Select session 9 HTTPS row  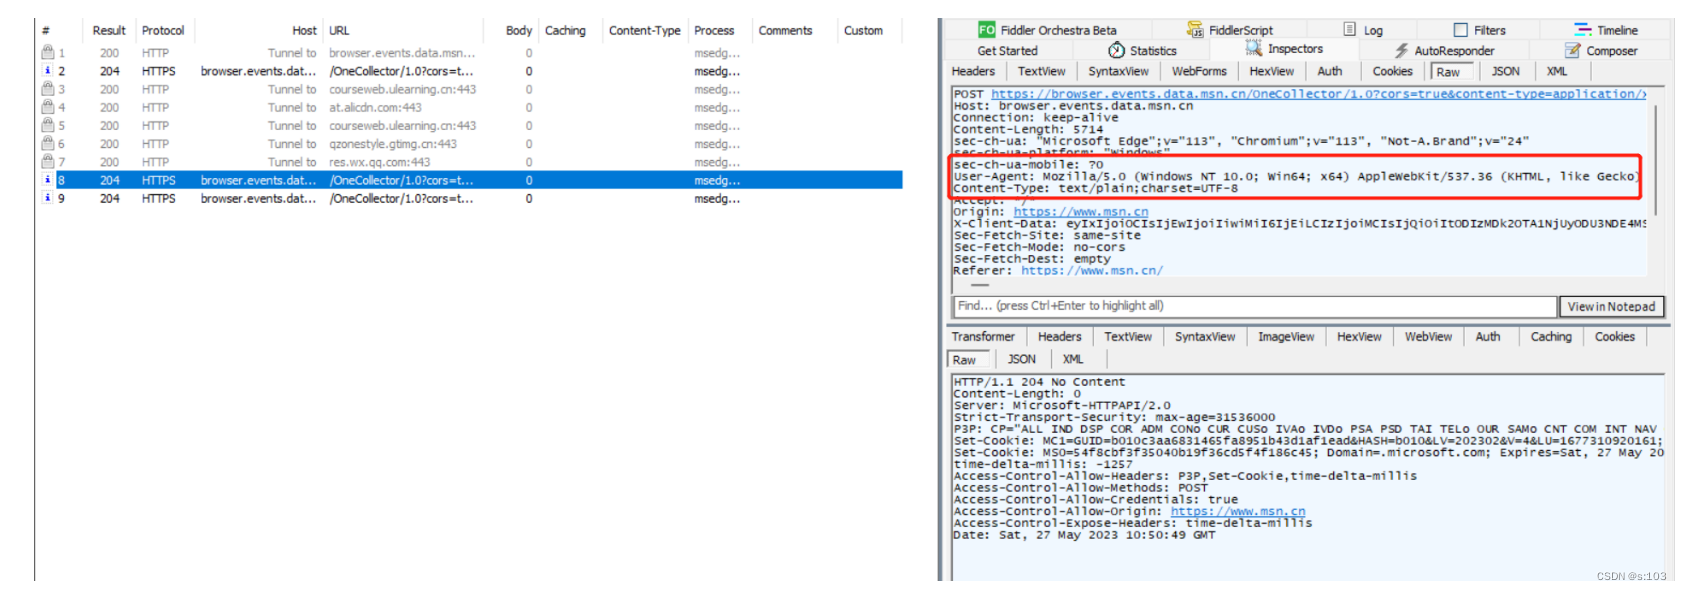(470, 198)
